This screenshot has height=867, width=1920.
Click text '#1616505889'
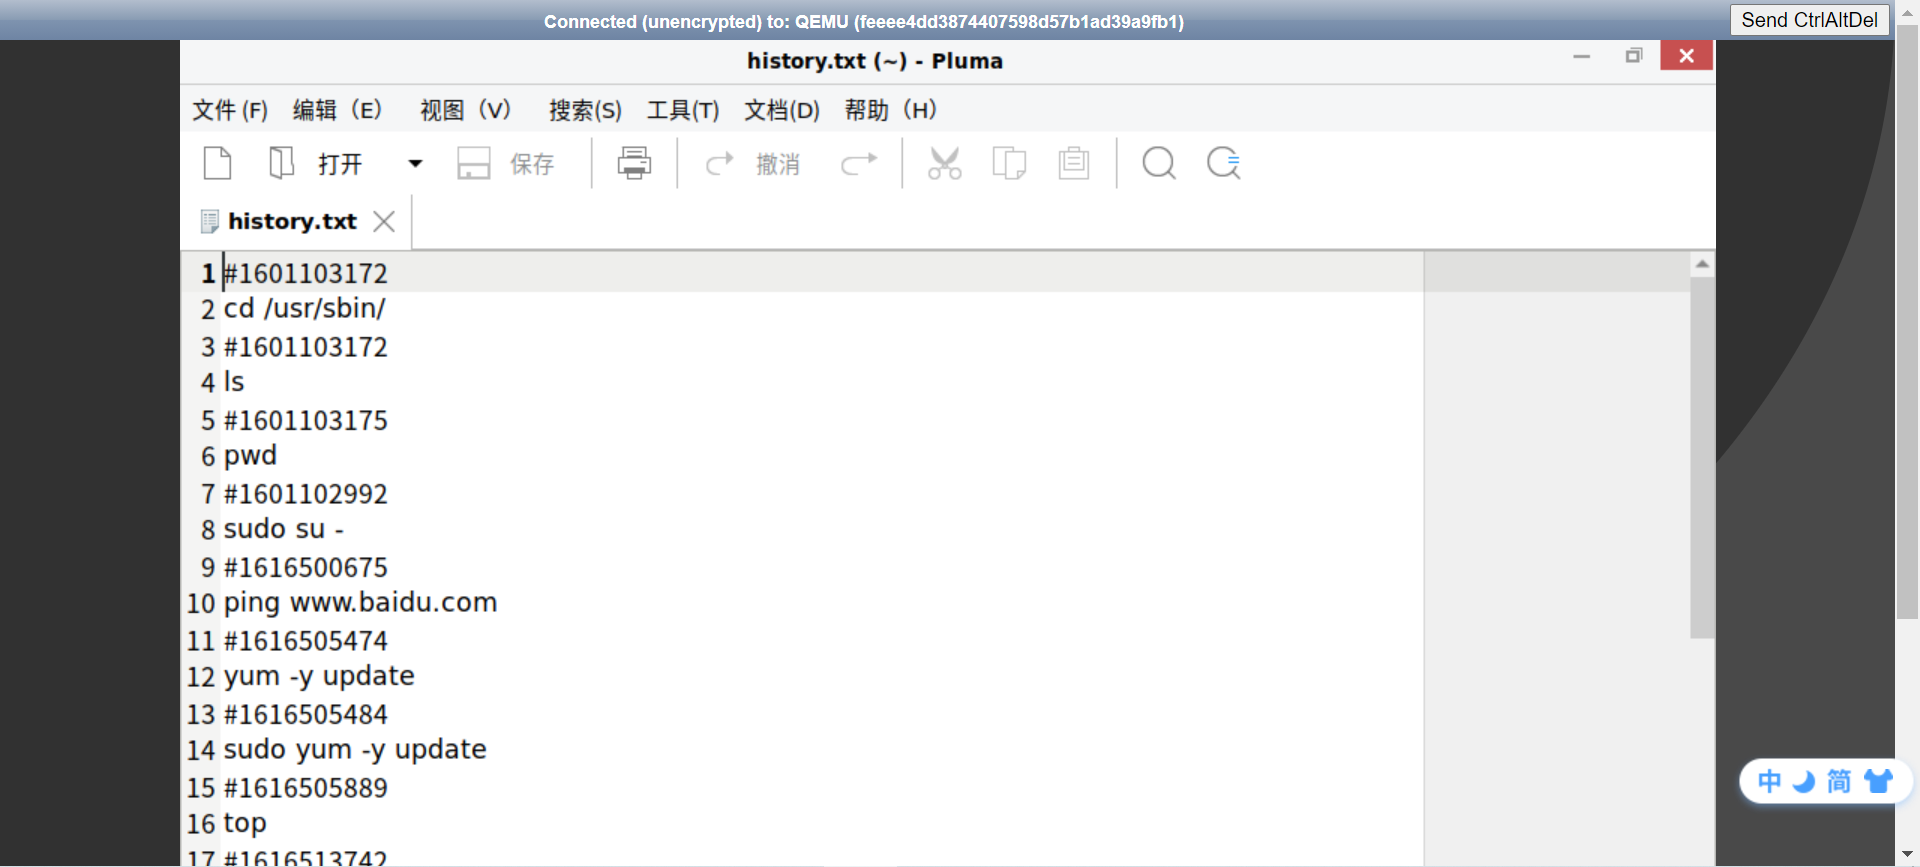[x=305, y=788]
